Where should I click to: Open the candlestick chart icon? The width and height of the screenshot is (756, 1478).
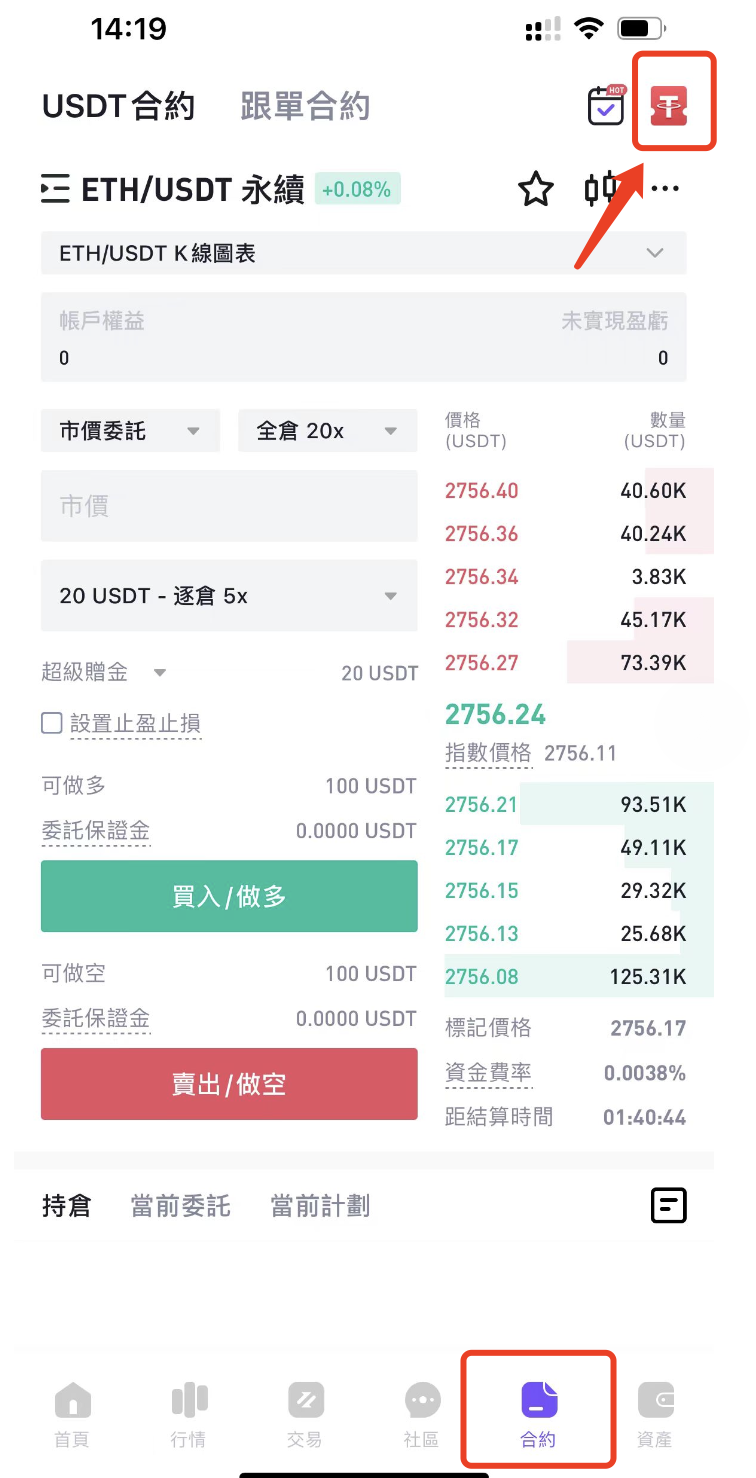602,189
